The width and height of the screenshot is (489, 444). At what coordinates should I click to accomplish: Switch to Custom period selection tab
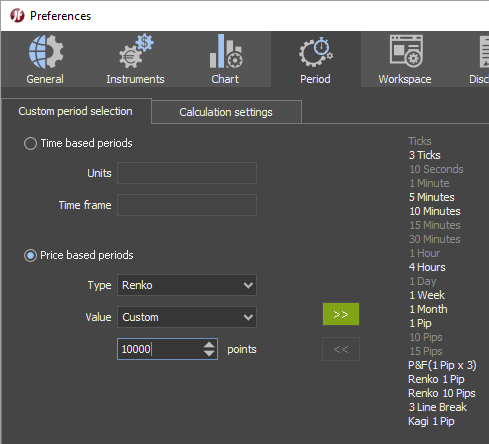[x=76, y=111]
